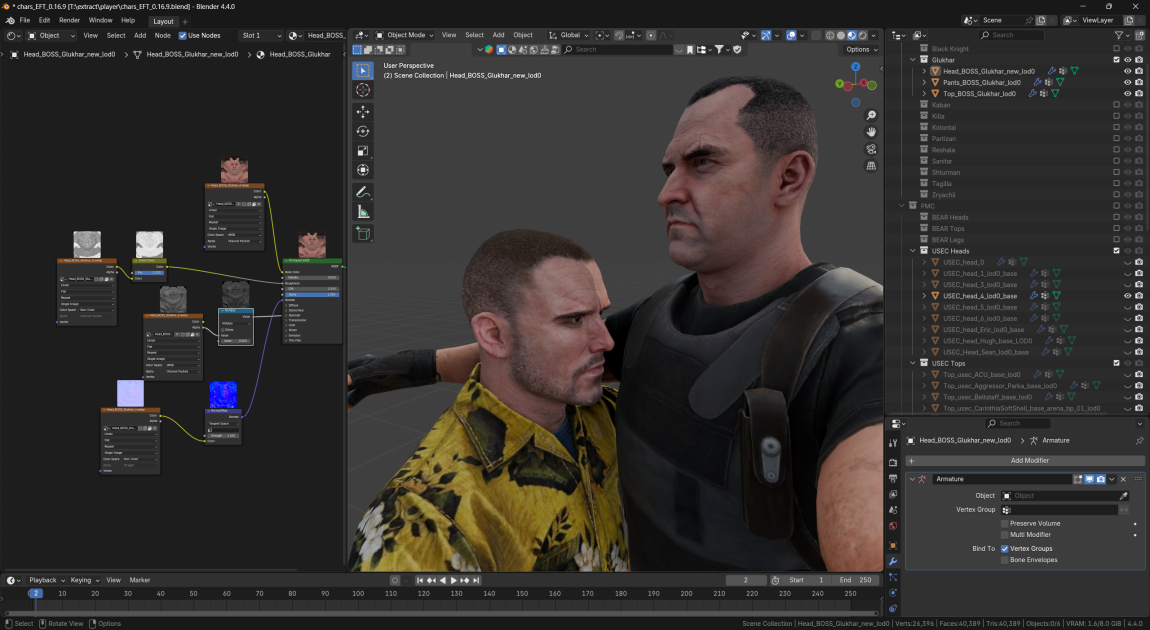Viewport: 1150px width, 630px height.
Task: Play the animation
Action: (x=453, y=580)
